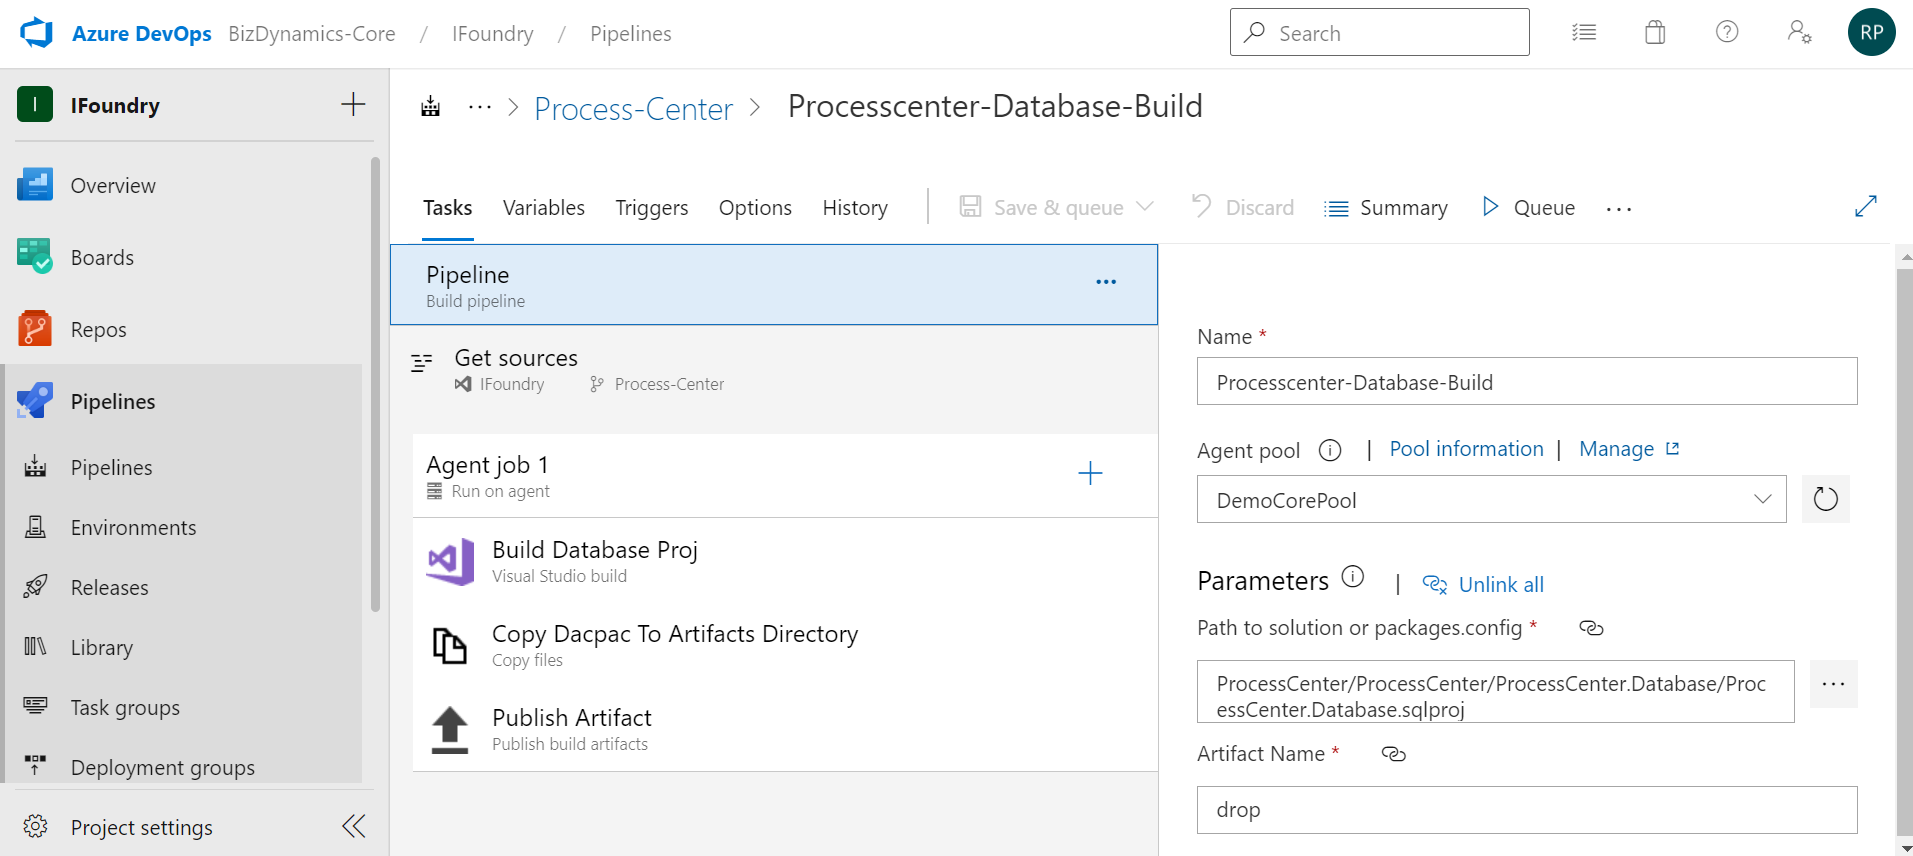
Task: Open the DemoCorePool agent pool dropdown
Action: (1491, 499)
